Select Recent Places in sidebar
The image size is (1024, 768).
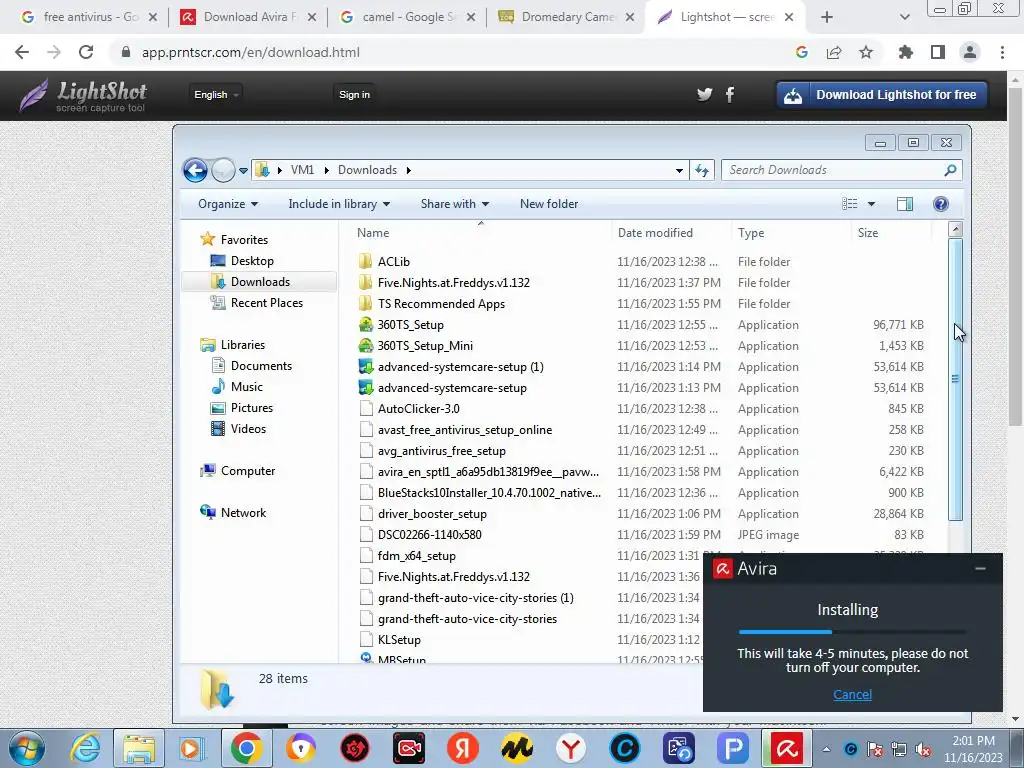(x=266, y=302)
